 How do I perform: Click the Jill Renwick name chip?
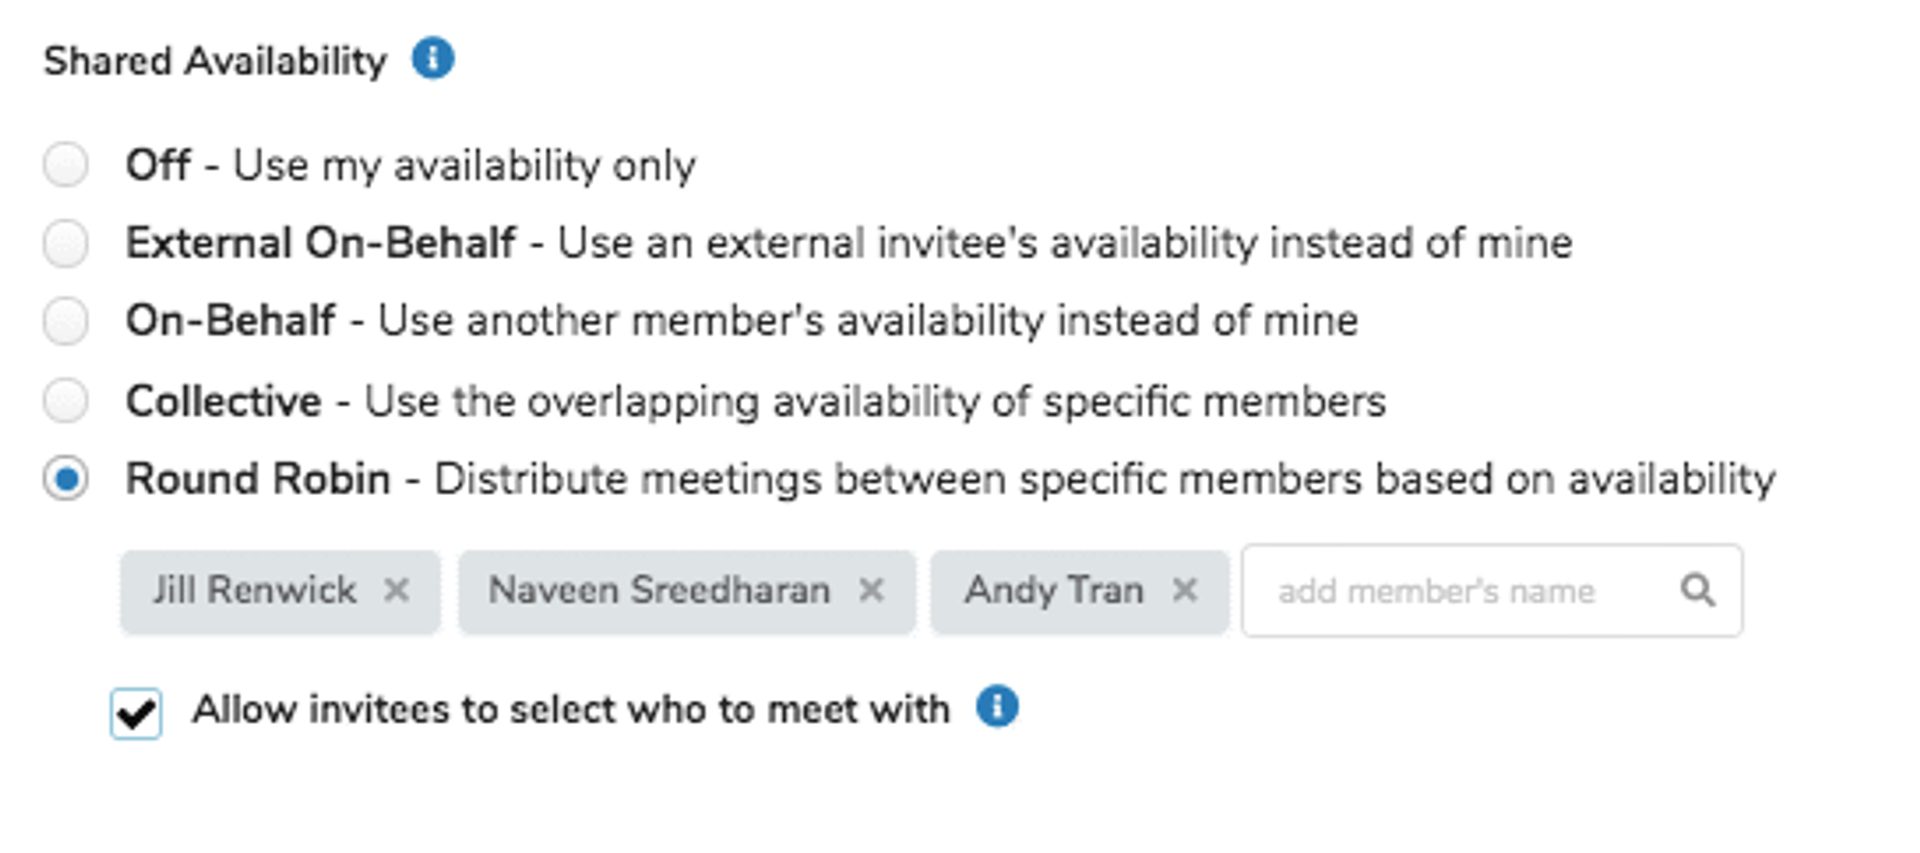[254, 590]
